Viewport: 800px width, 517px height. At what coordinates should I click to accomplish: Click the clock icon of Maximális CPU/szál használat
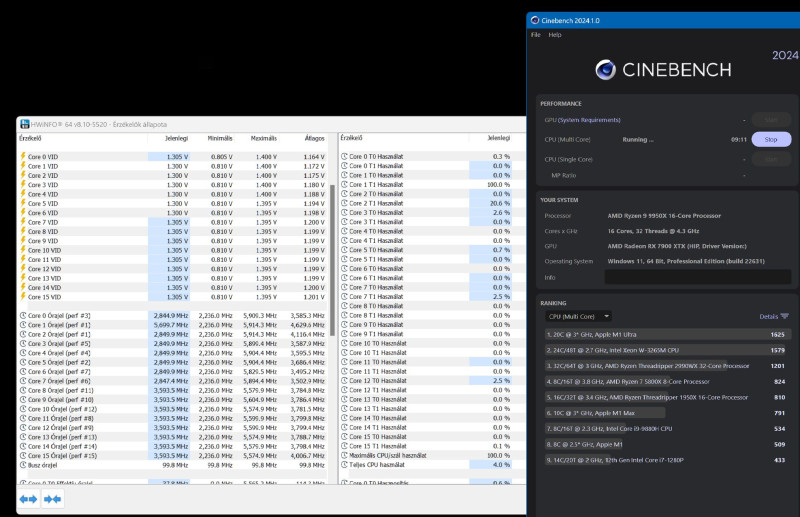coord(344,455)
